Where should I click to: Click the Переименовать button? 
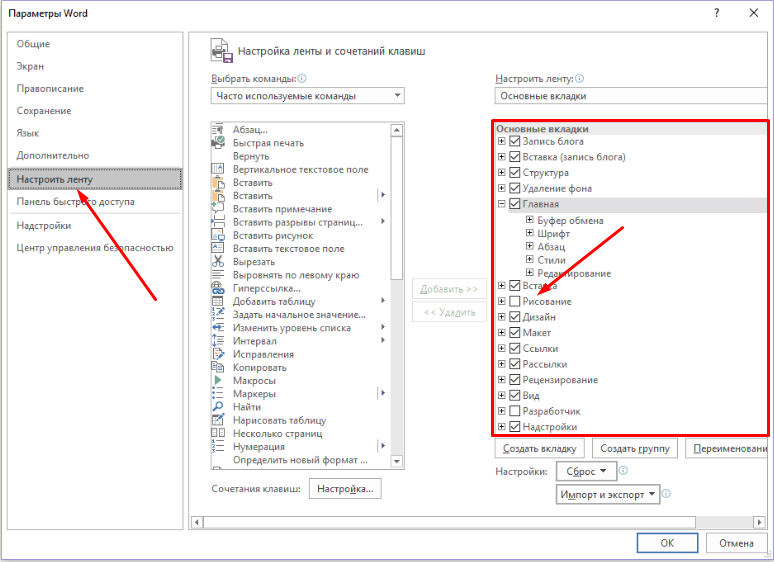(727, 449)
